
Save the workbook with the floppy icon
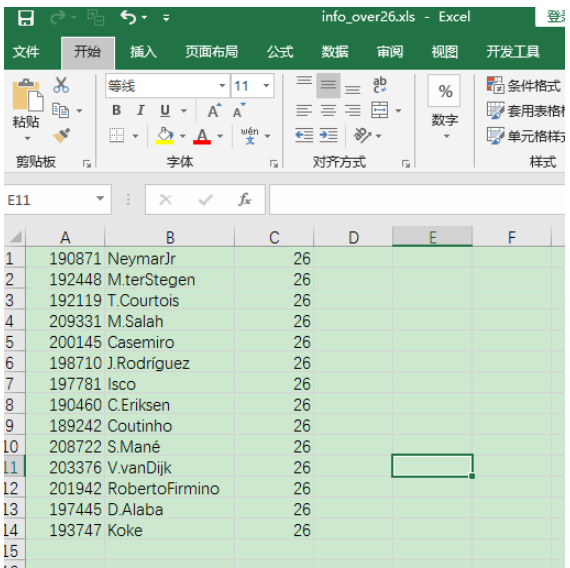pyautogui.click(x=26, y=18)
